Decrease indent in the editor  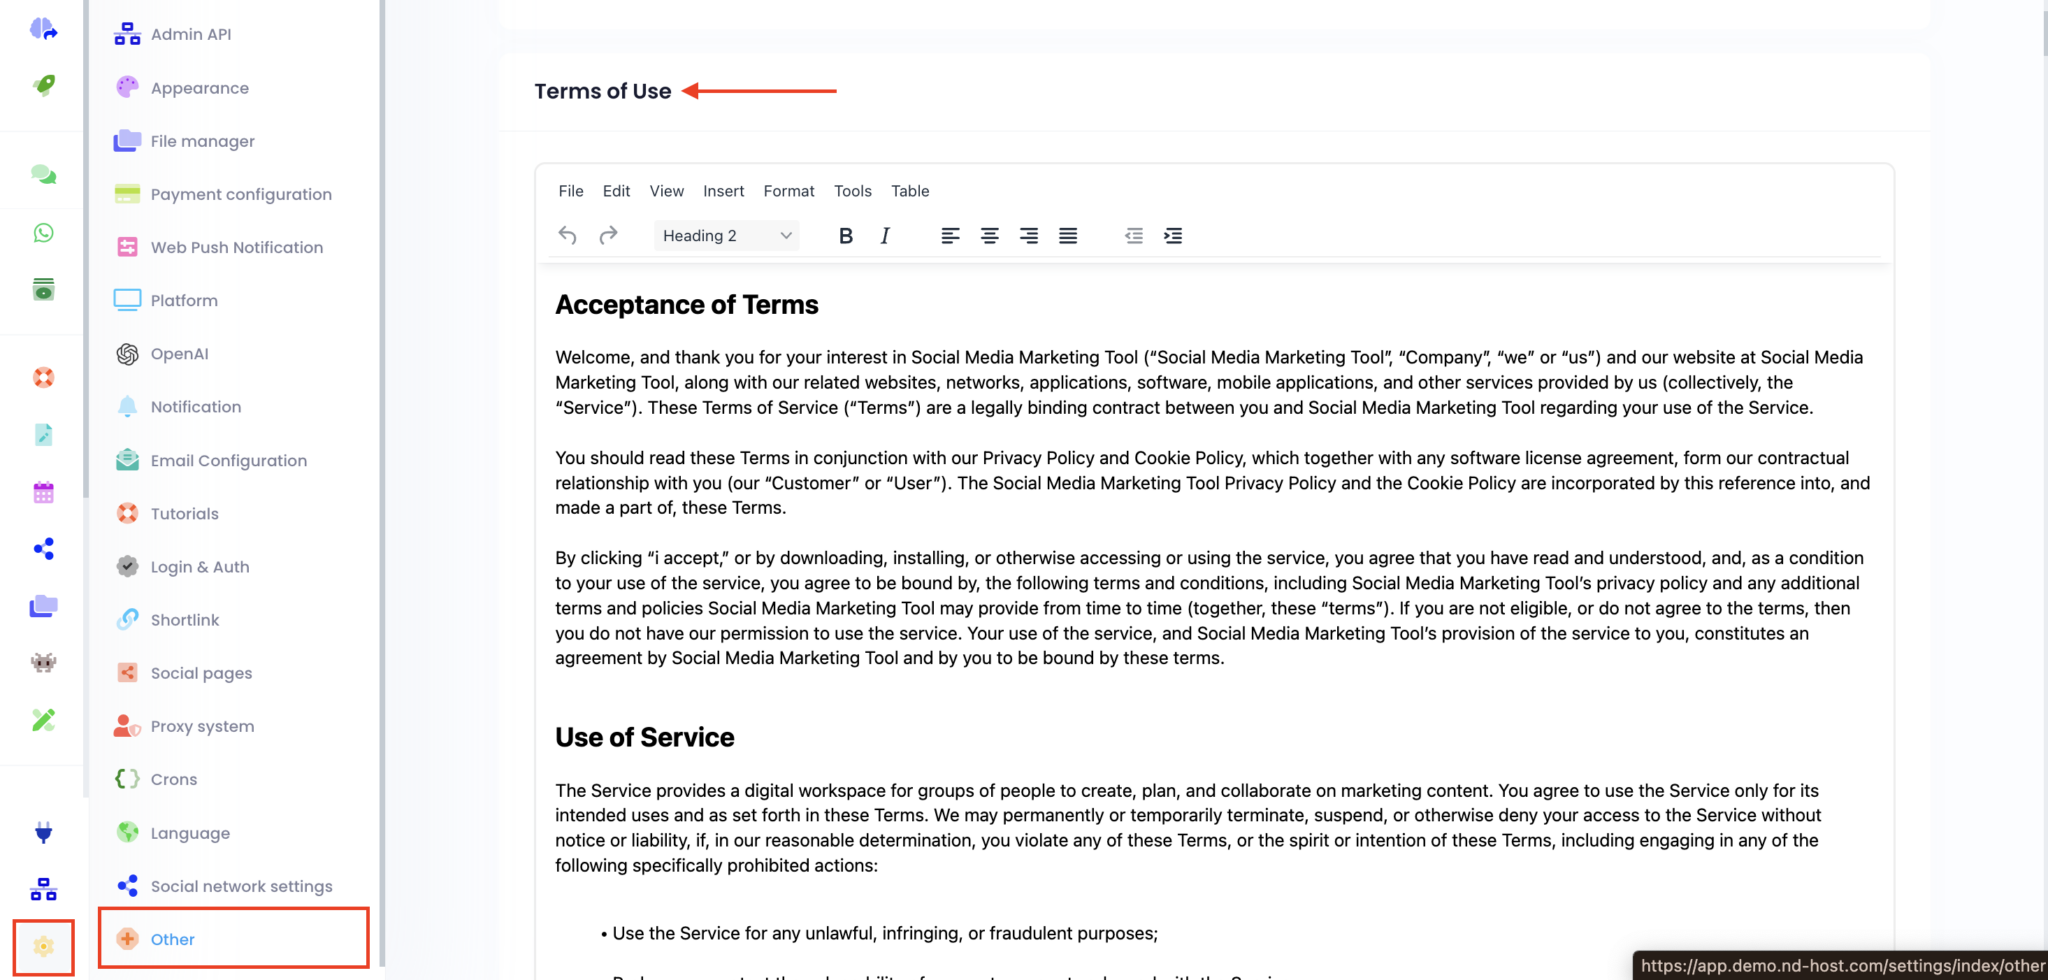[1134, 236]
